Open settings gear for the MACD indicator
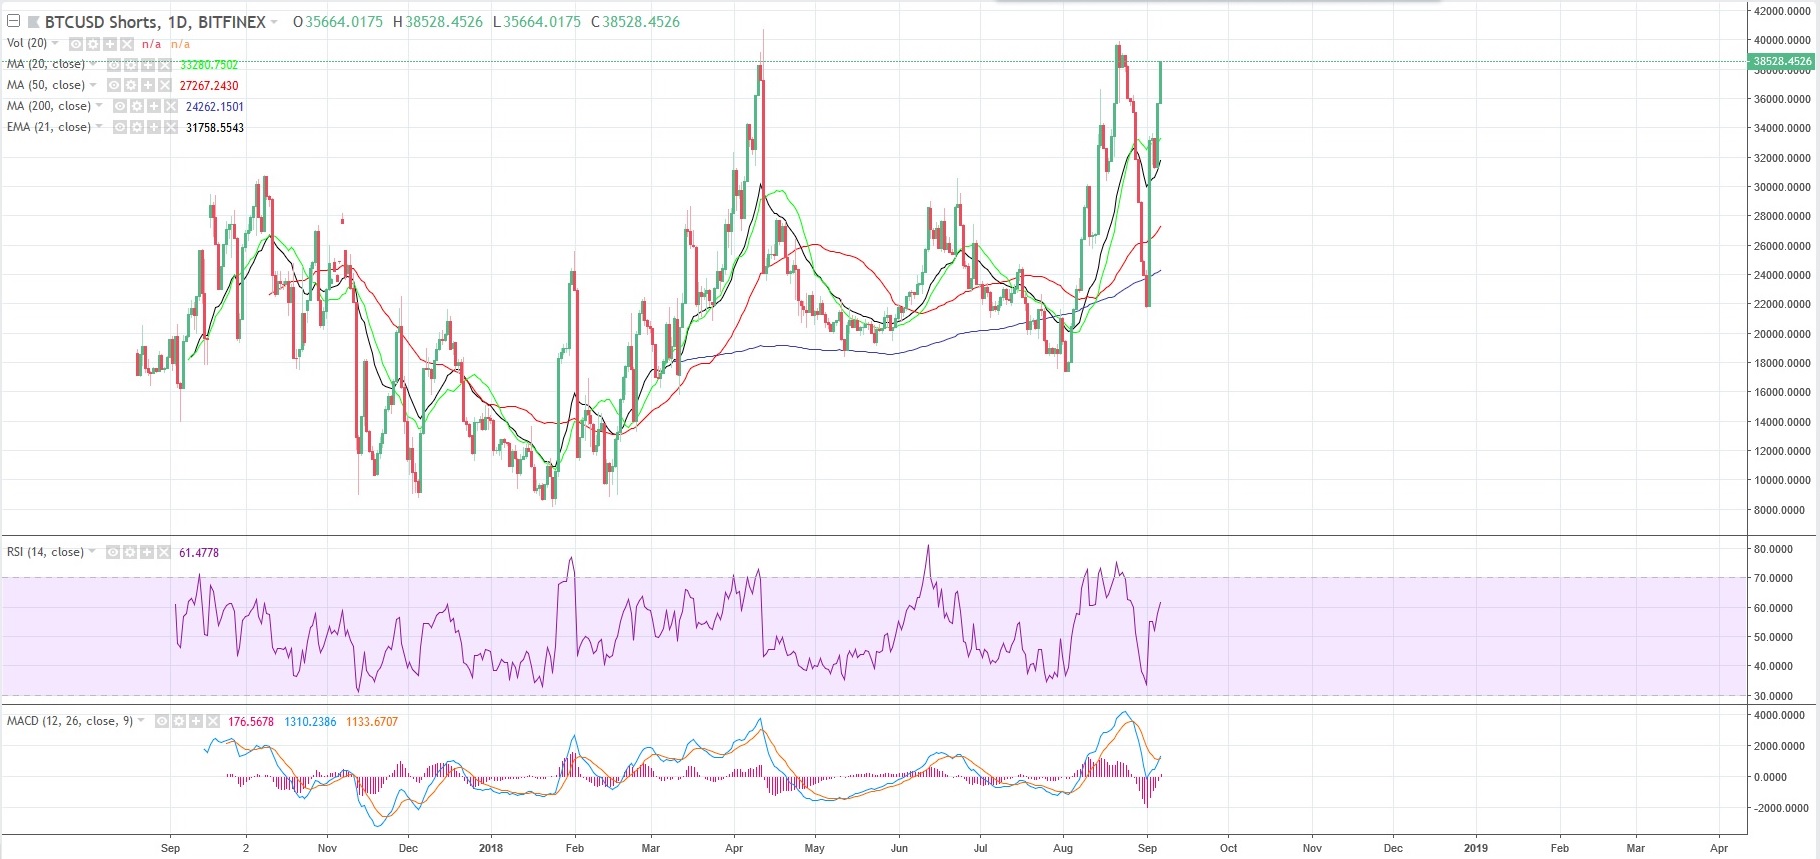 coord(179,721)
